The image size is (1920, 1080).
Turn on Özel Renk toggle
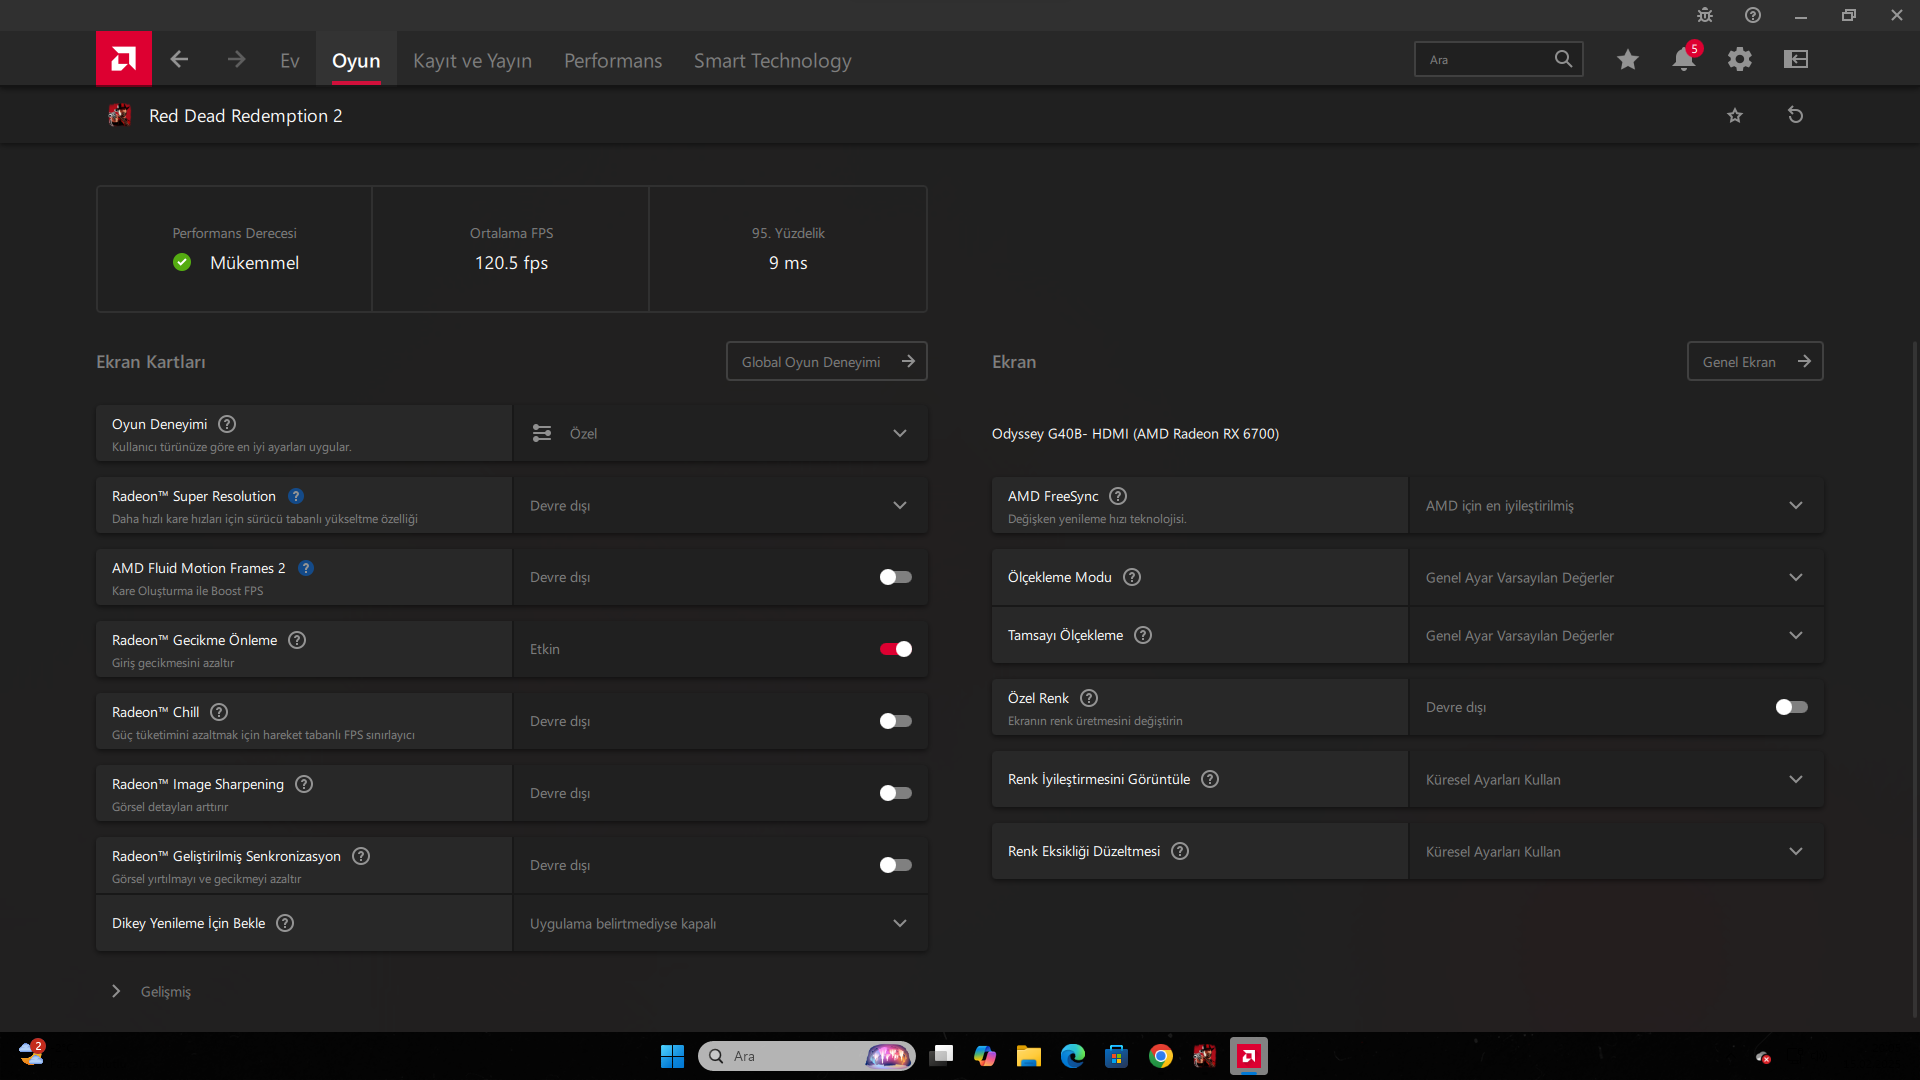click(x=1791, y=707)
